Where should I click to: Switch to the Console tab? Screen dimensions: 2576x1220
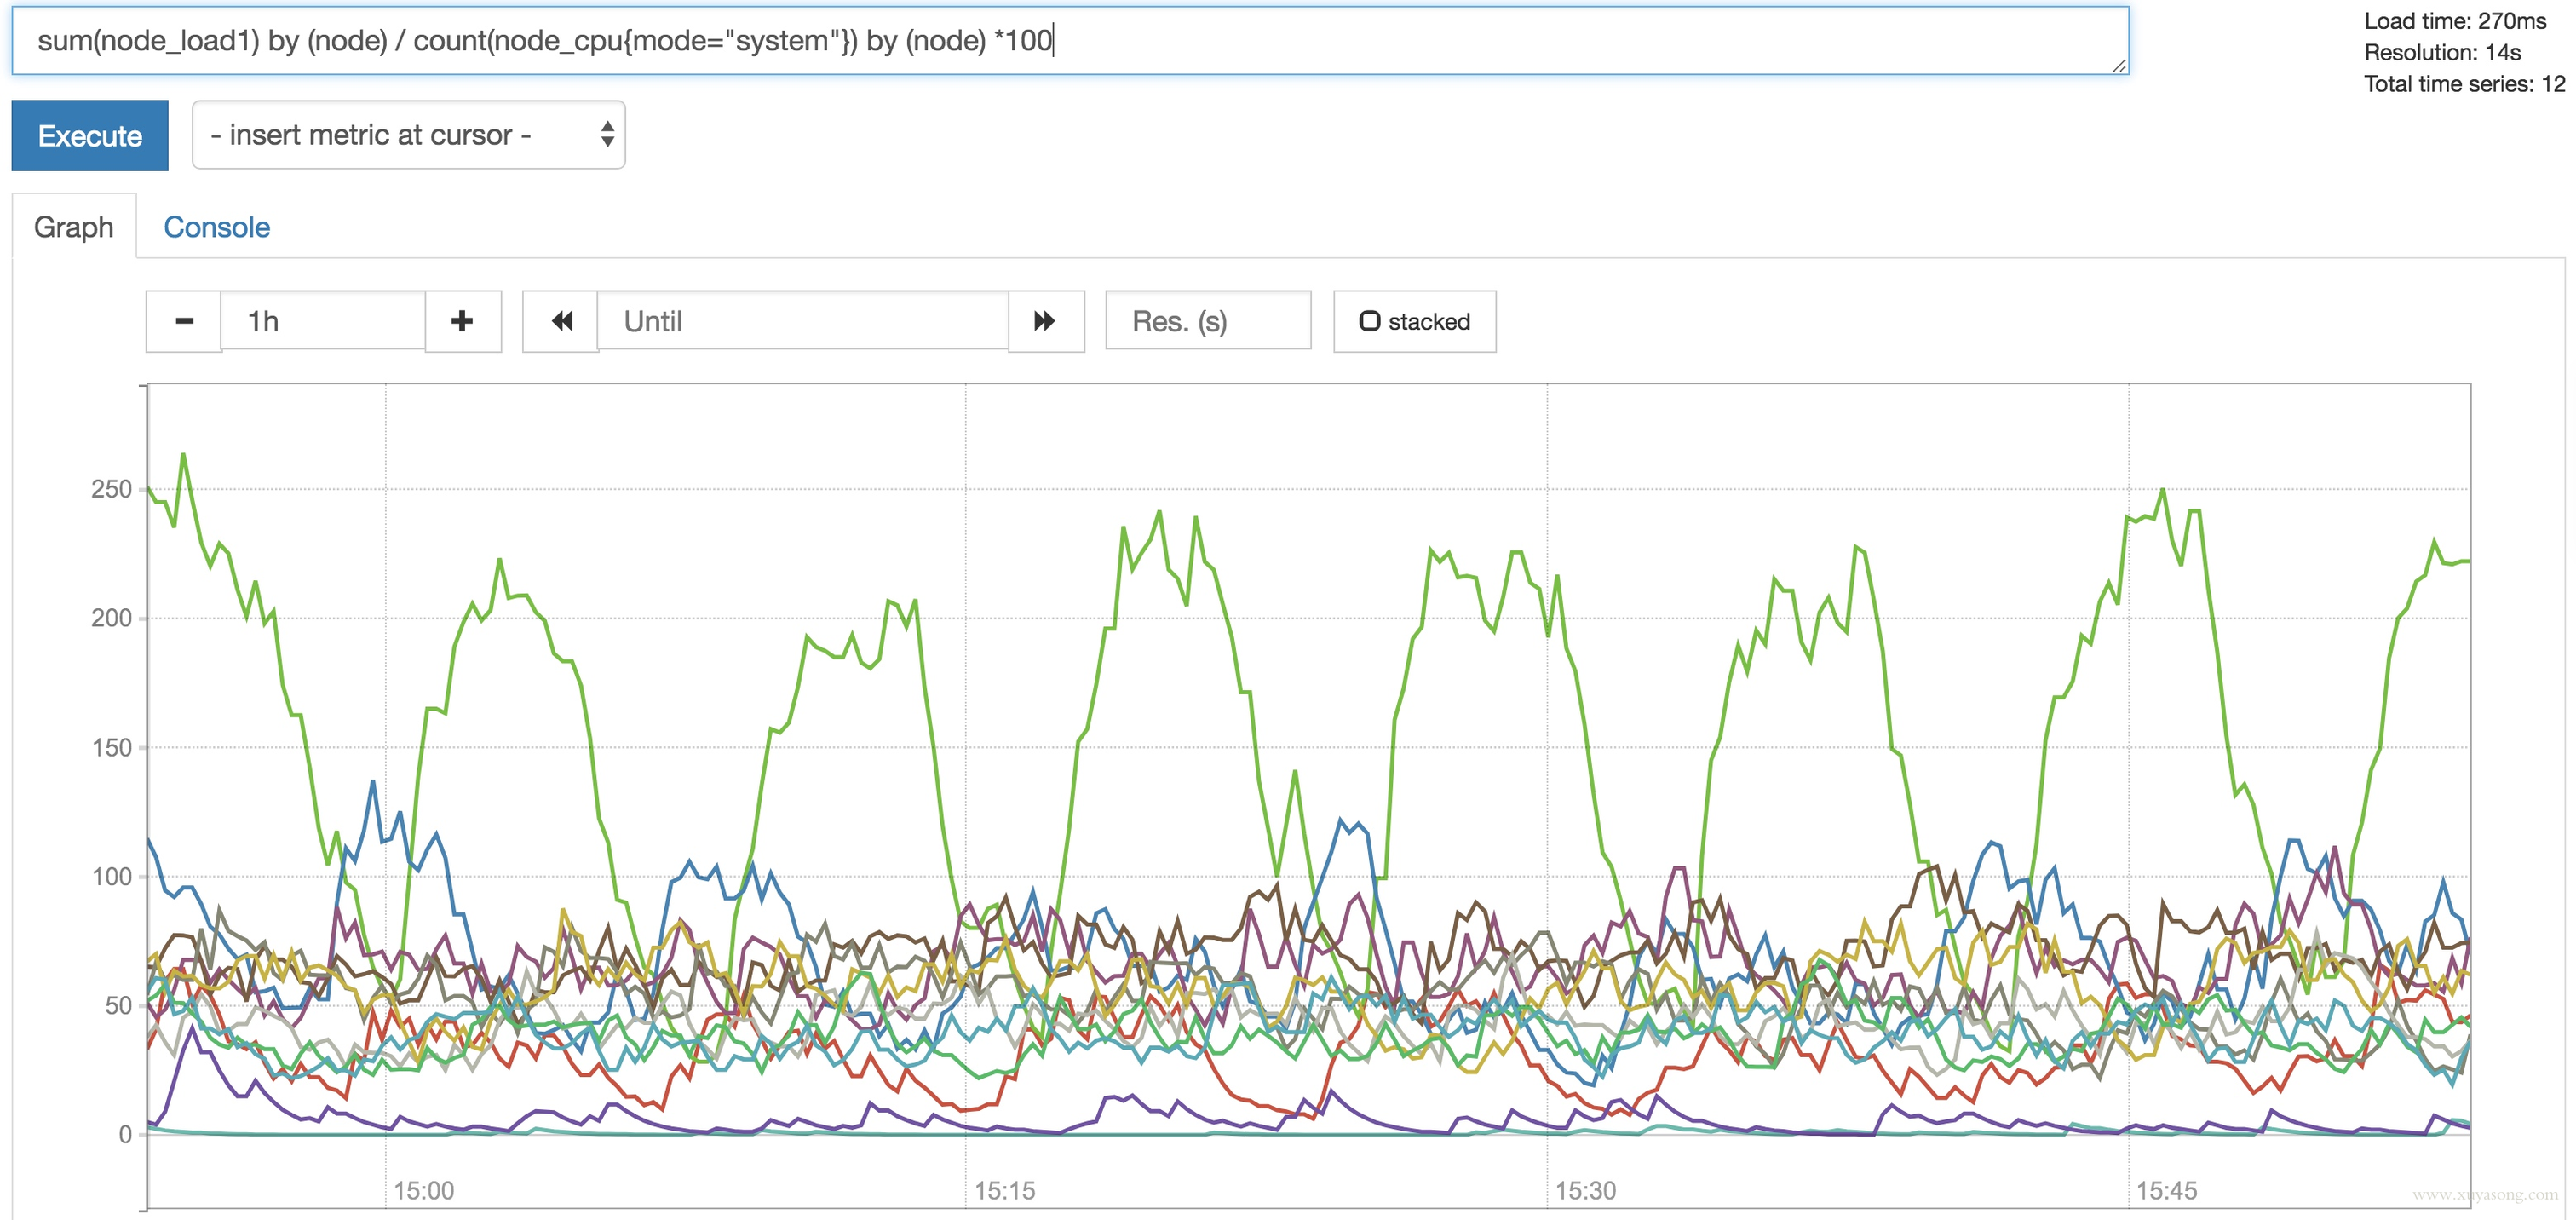pos(217,227)
